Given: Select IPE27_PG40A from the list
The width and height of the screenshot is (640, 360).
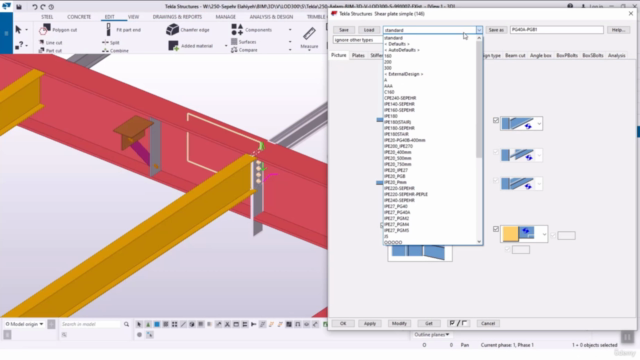Looking at the screenshot, I should [x=397, y=212].
